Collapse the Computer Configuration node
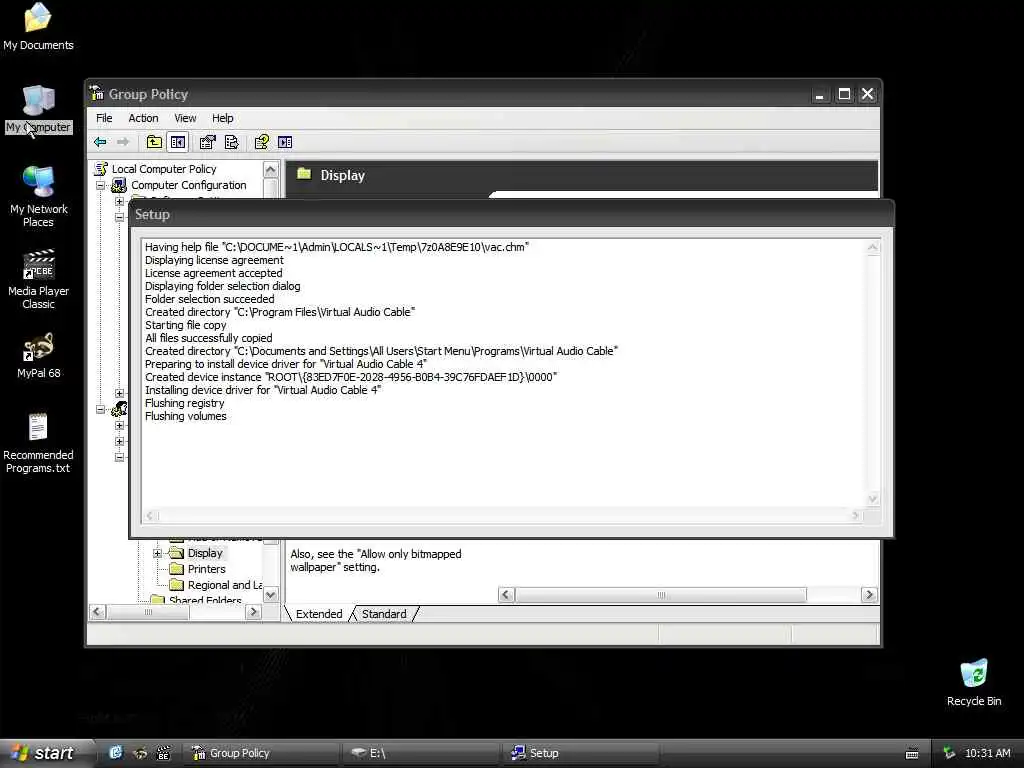 tap(101, 185)
